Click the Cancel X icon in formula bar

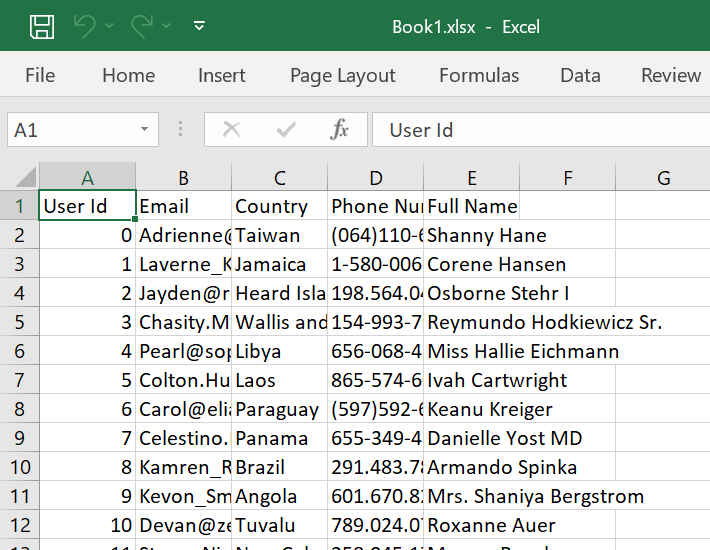pyautogui.click(x=232, y=130)
